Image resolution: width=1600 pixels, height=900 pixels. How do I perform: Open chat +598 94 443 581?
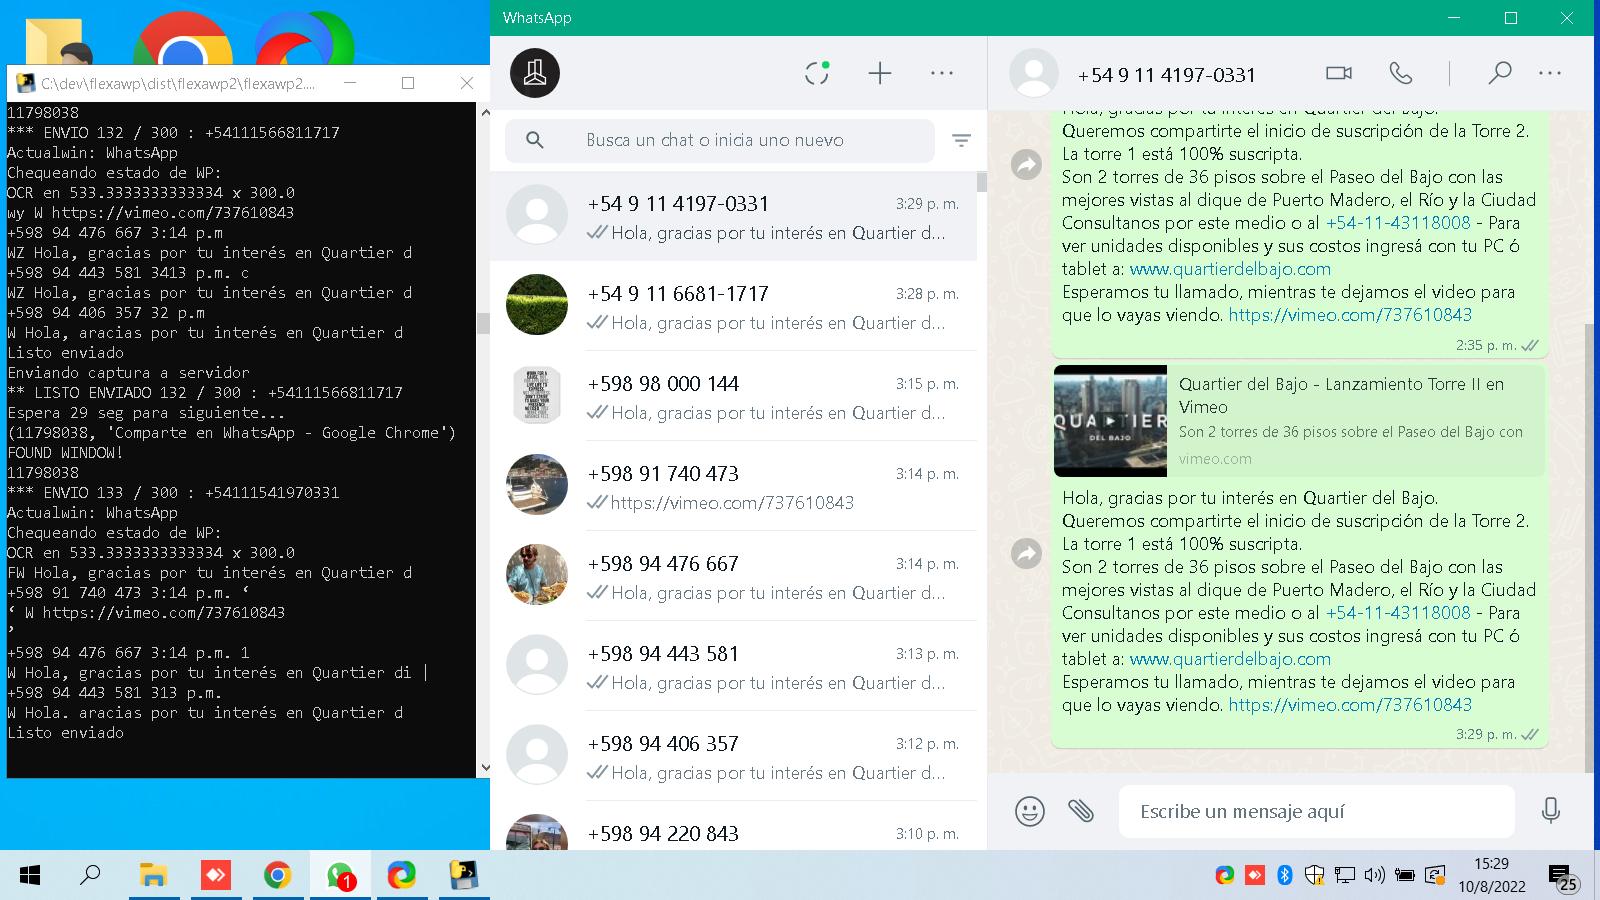(733, 667)
